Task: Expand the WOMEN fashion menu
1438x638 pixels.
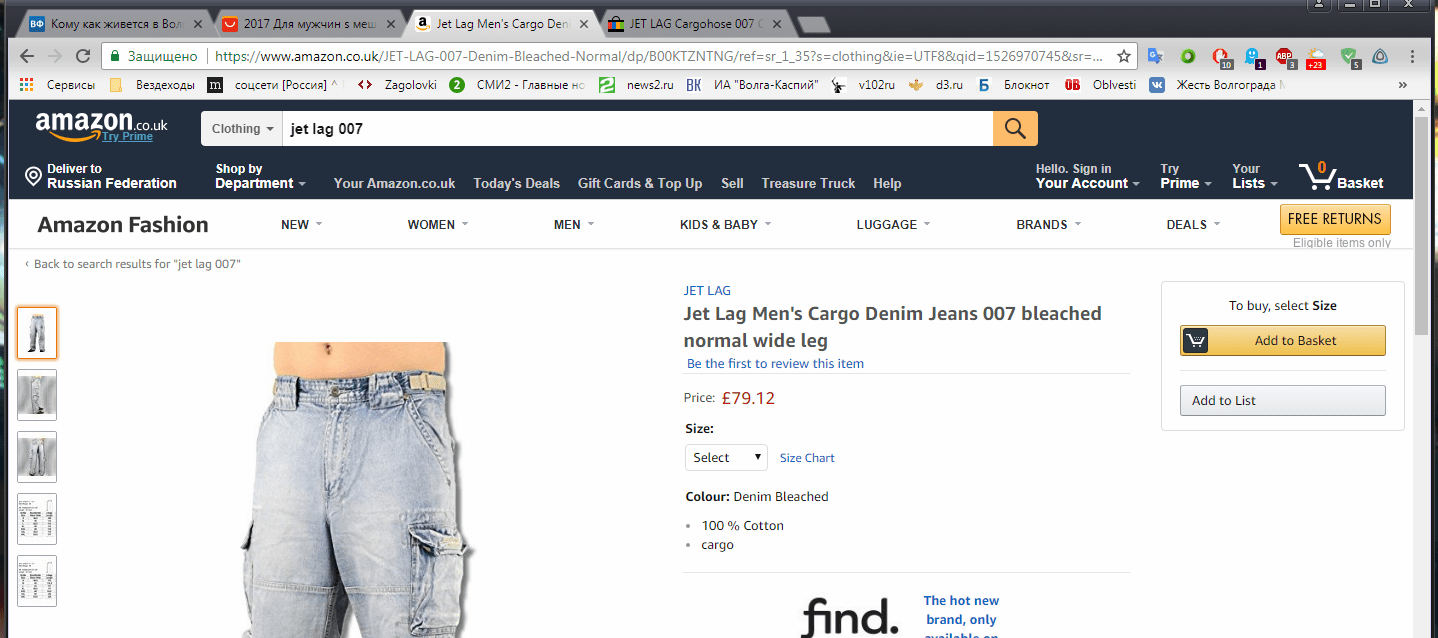Action: 437,225
